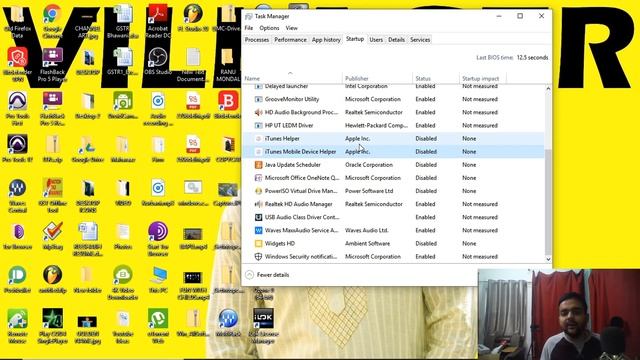Sort startup list by Startup impact column
The width and height of the screenshot is (640, 360).
482,78
